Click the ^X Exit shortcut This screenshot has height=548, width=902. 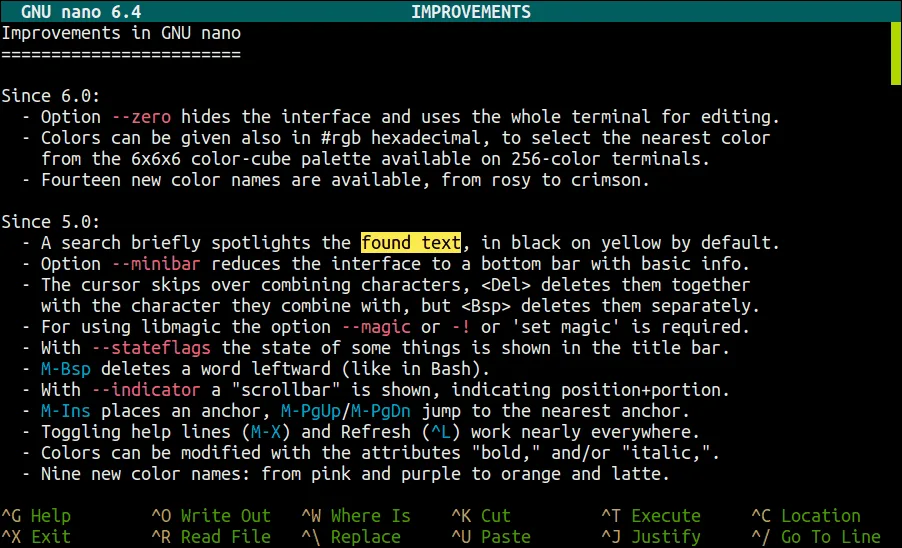[x=36, y=536]
